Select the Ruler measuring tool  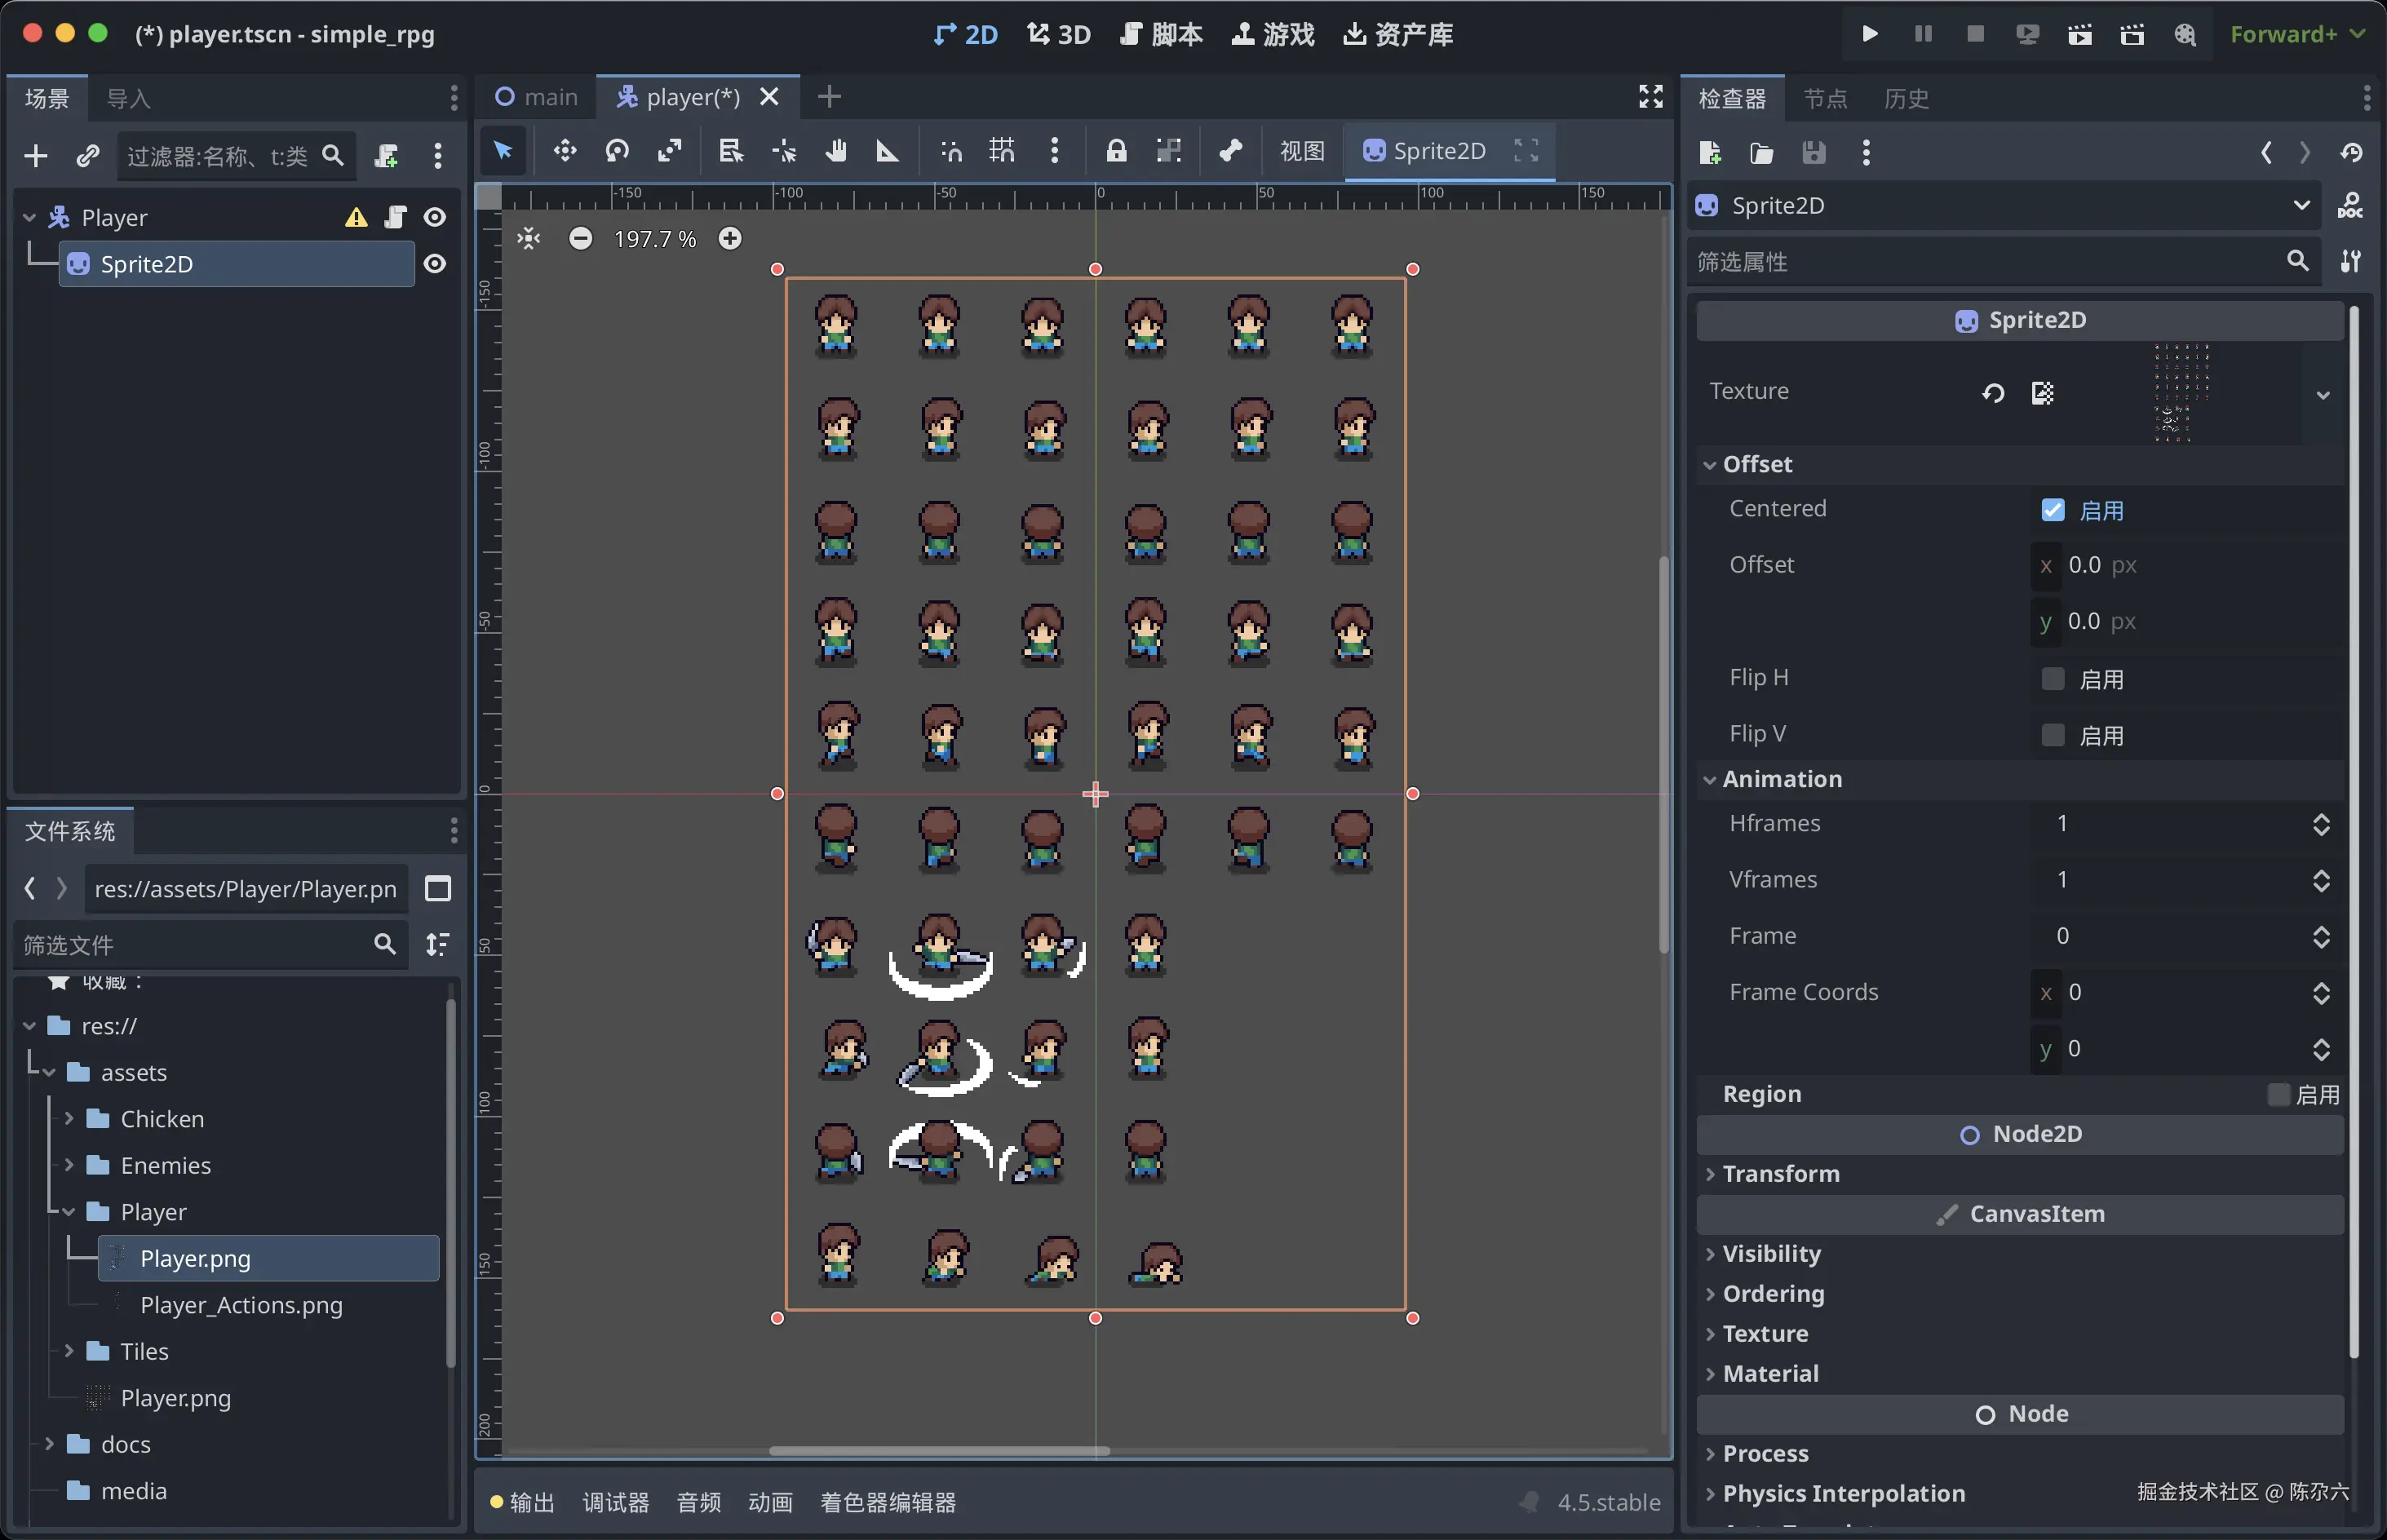coord(887,151)
